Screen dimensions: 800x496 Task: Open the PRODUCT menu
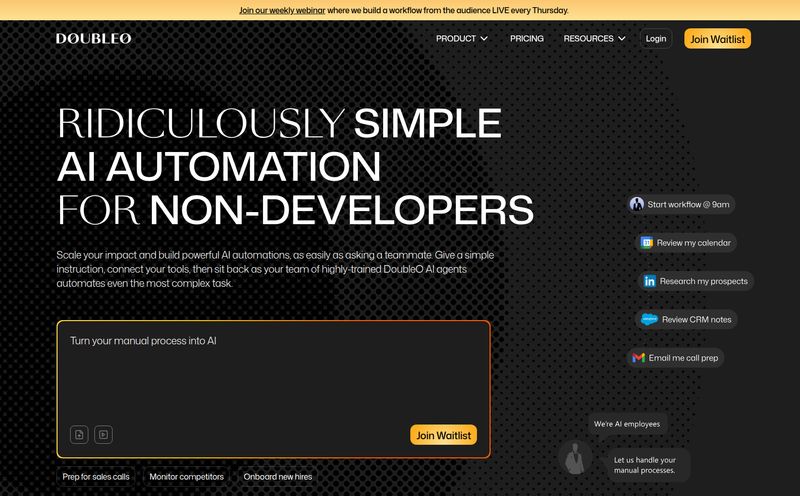[462, 39]
